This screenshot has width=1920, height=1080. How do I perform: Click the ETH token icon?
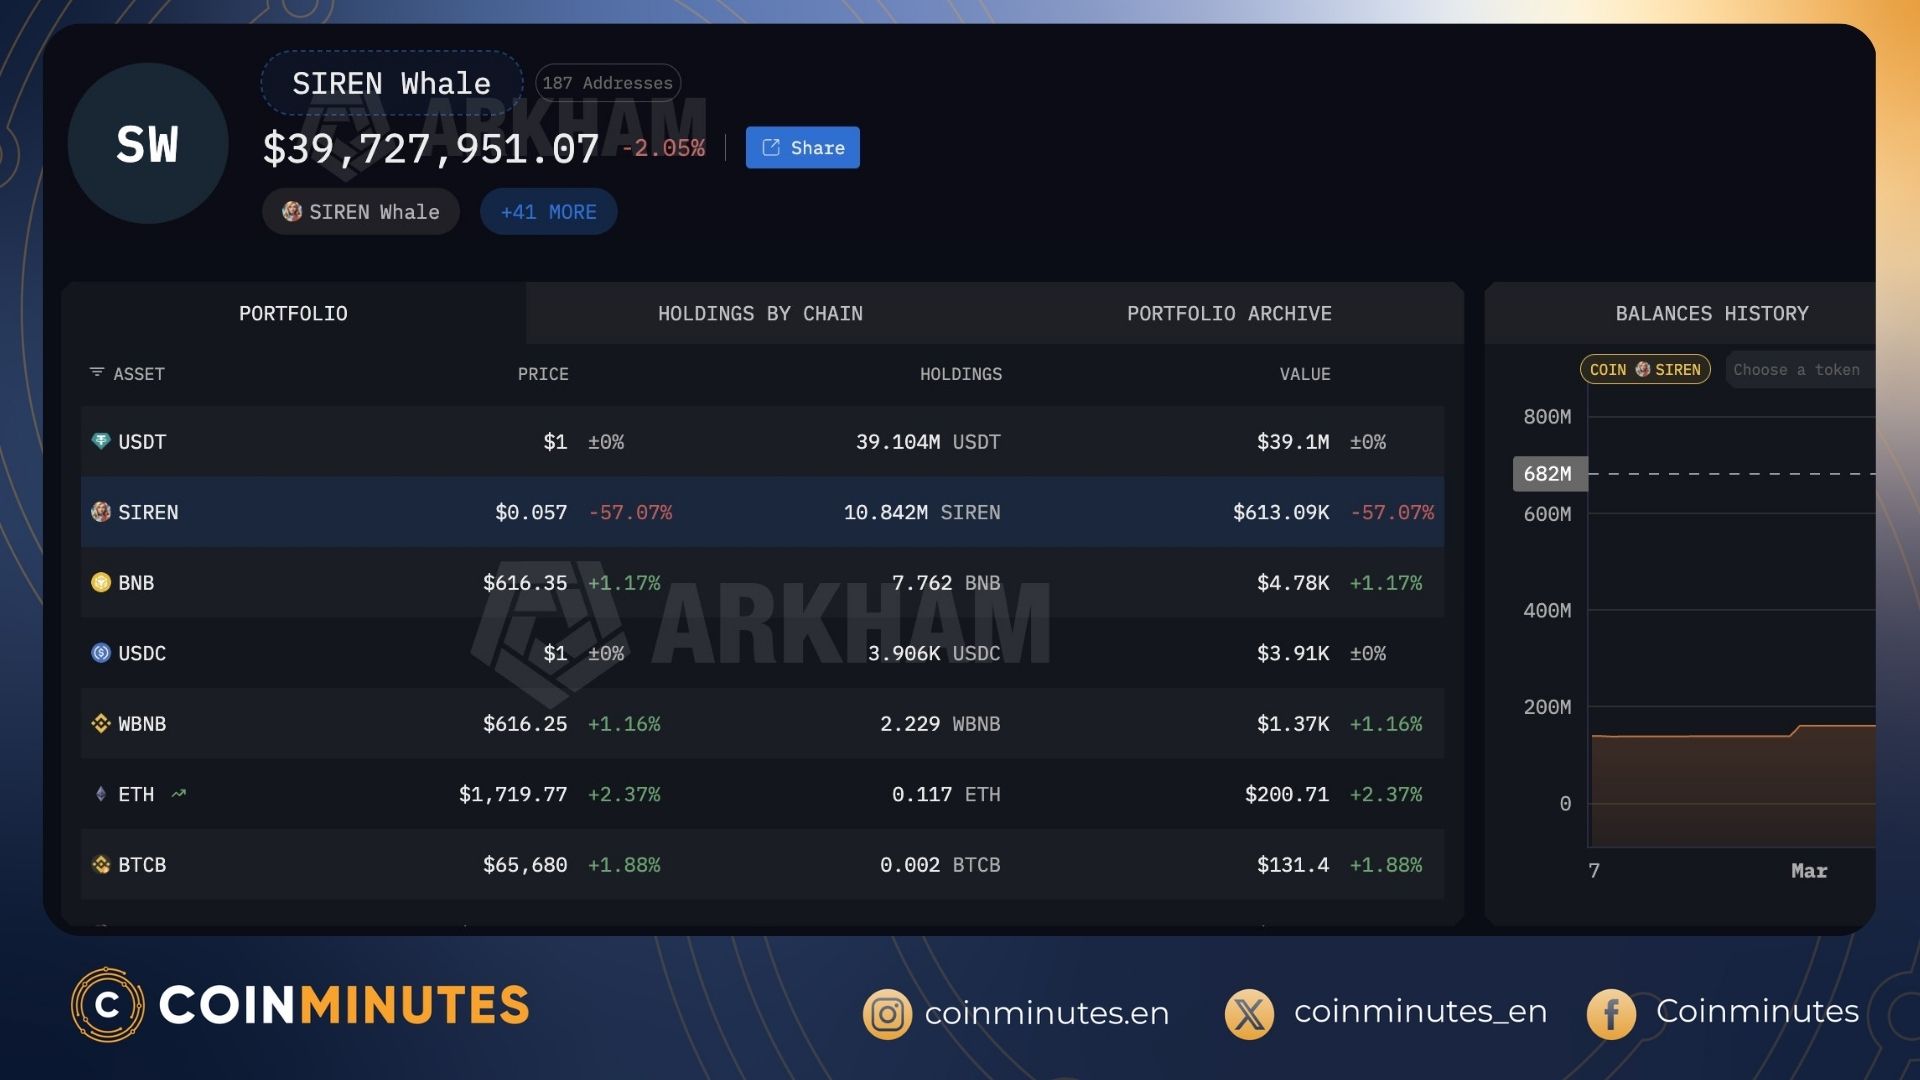(101, 794)
